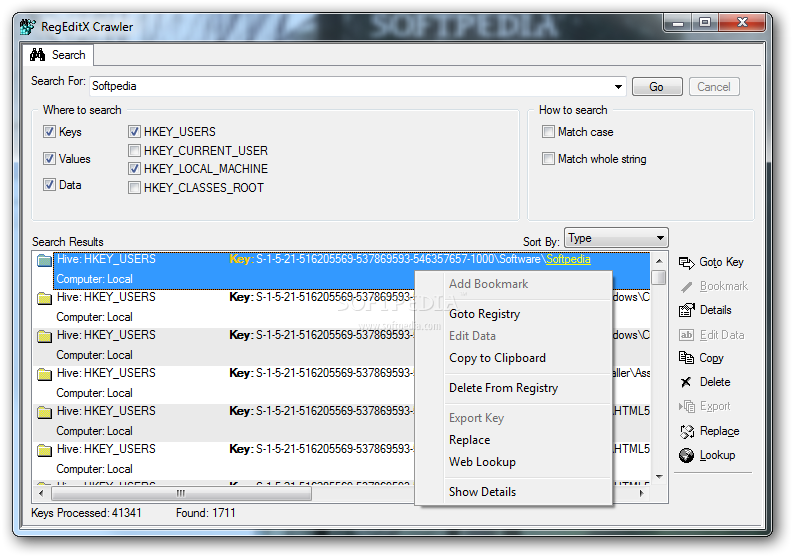Click the RegEditX Crawler title bar icon

[x=28, y=26]
